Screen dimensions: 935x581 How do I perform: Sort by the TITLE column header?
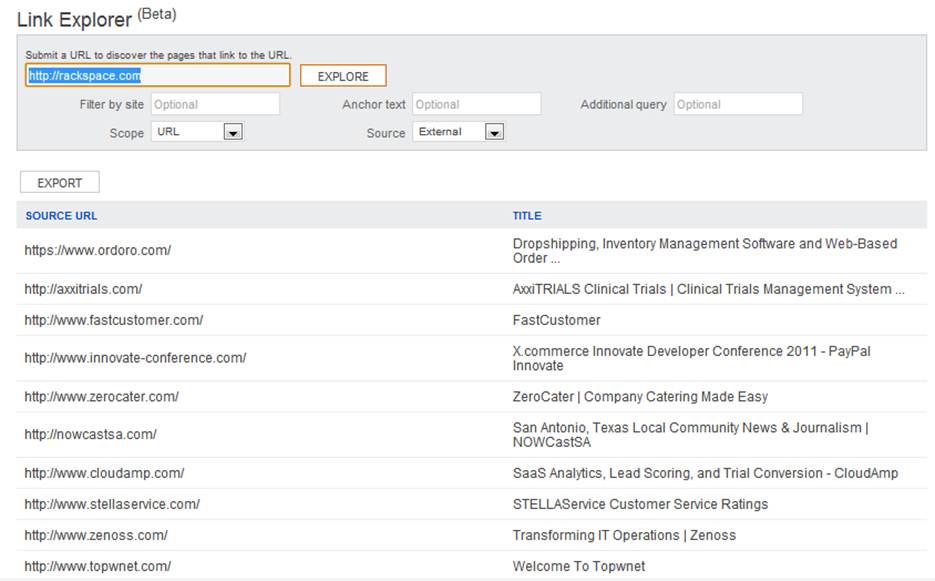click(527, 216)
